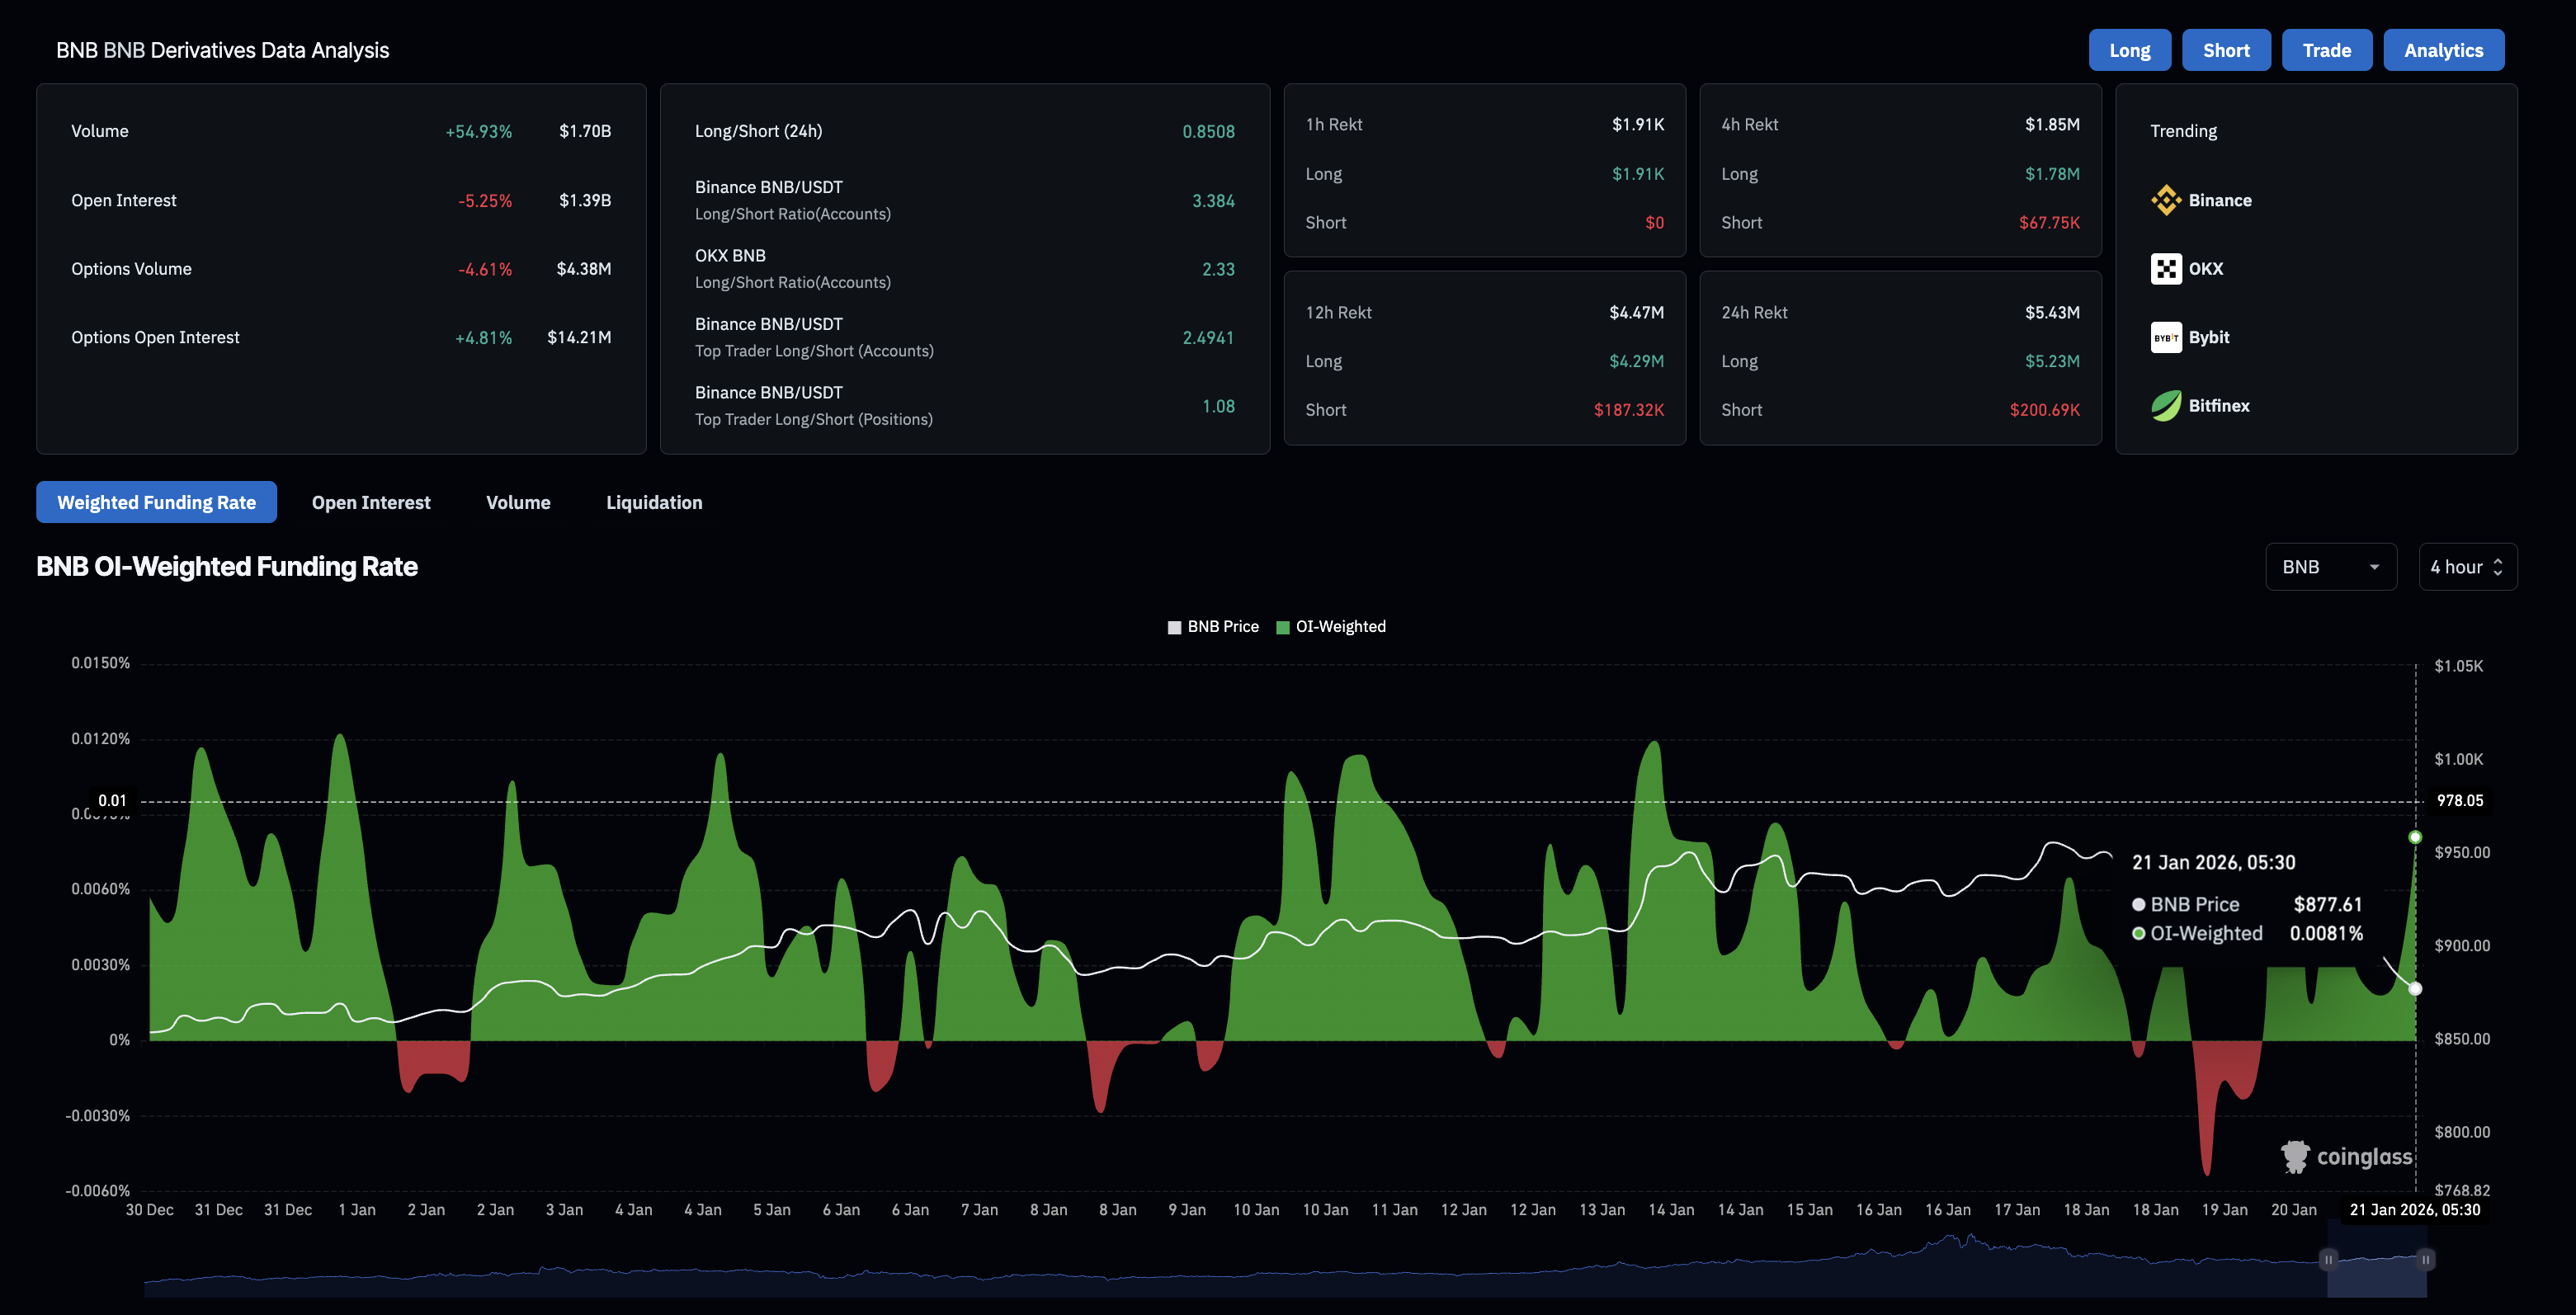The width and height of the screenshot is (2576, 1315).
Task: Click the right range-slider handle icon
Action: (2425, 1260)
